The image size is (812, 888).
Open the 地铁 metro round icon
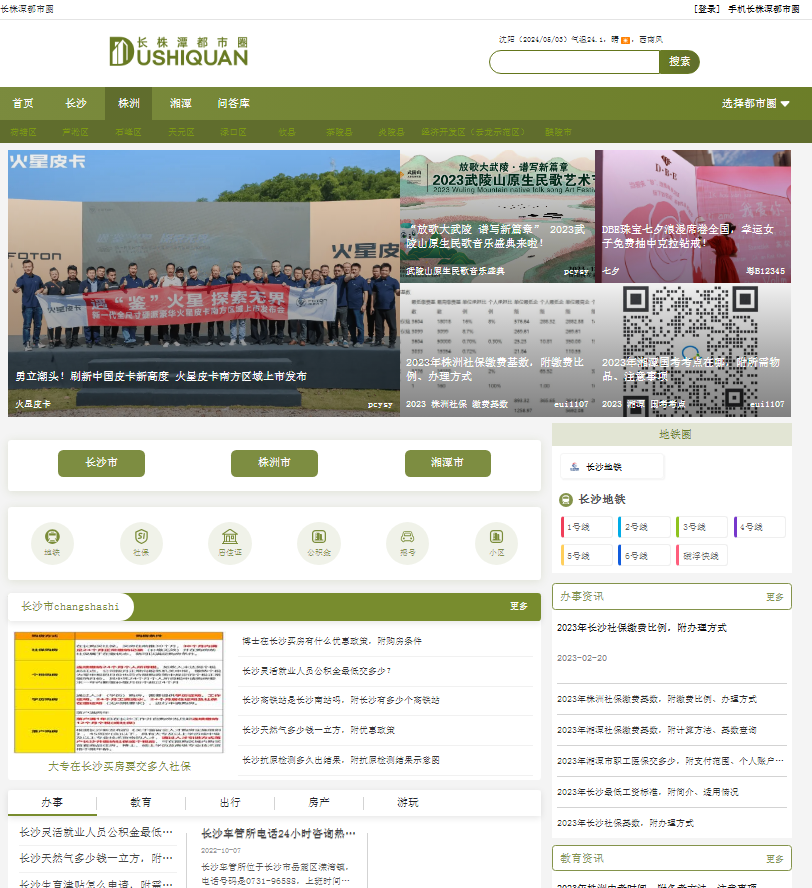[x=52, y=543]
